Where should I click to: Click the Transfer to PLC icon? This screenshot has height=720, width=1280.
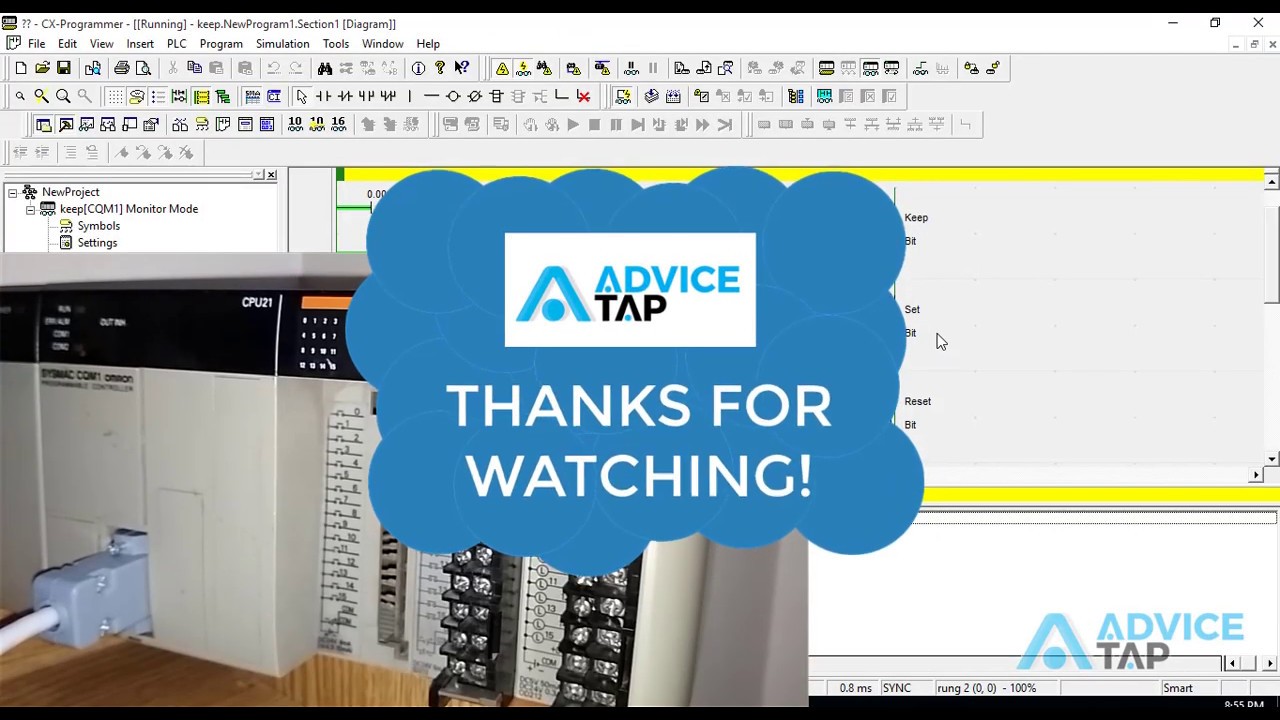pyautogui.click(x=682, y=68)
